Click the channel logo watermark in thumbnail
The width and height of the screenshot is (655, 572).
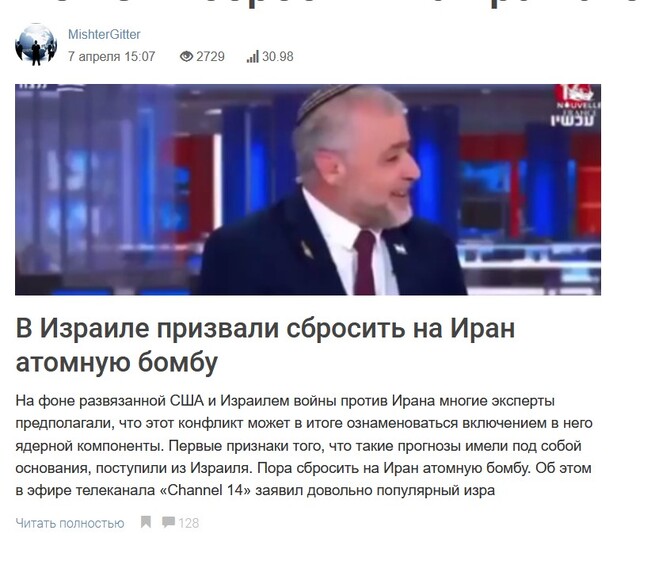(577, 98)
